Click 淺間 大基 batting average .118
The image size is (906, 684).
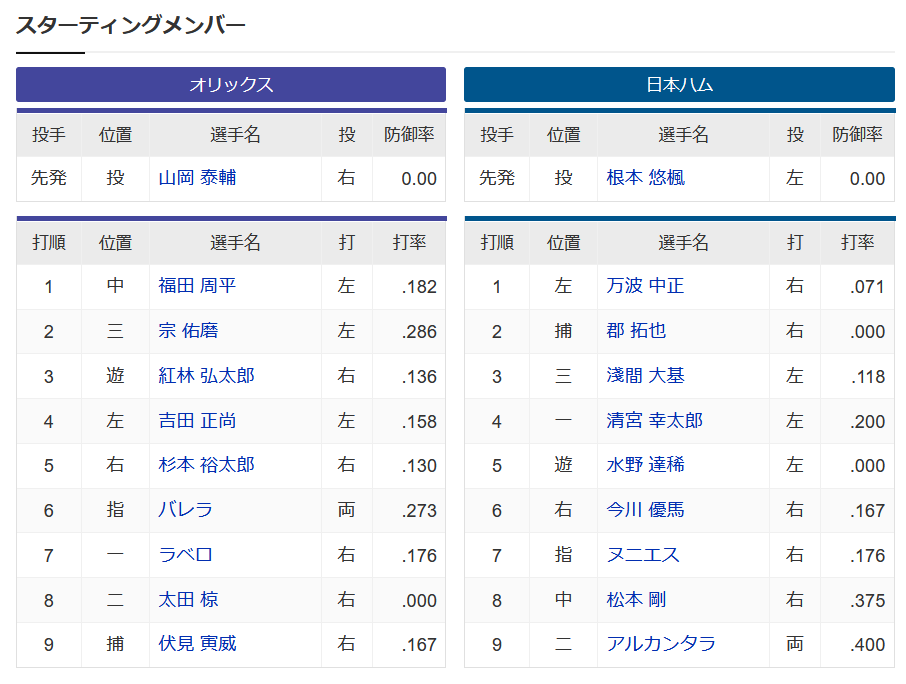867,377
